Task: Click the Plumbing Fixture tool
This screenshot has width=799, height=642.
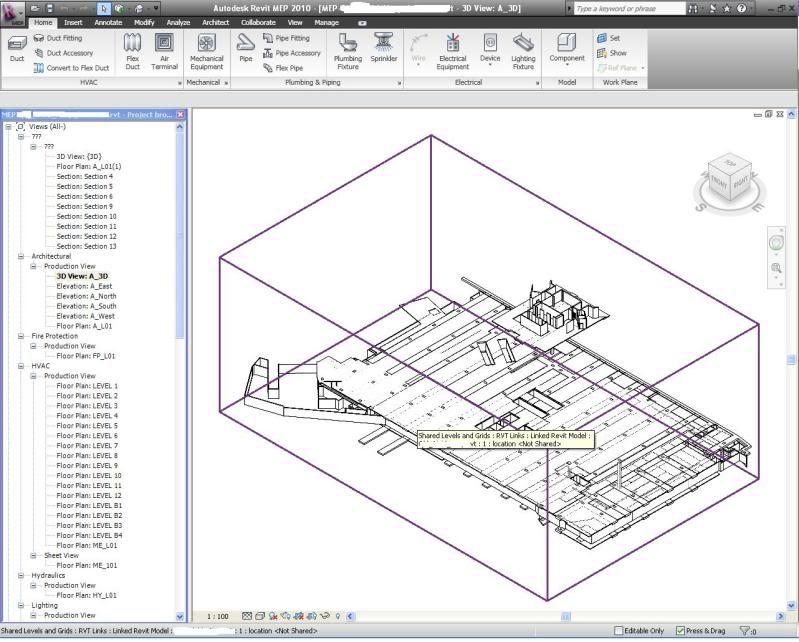Action: coord(348,51)
